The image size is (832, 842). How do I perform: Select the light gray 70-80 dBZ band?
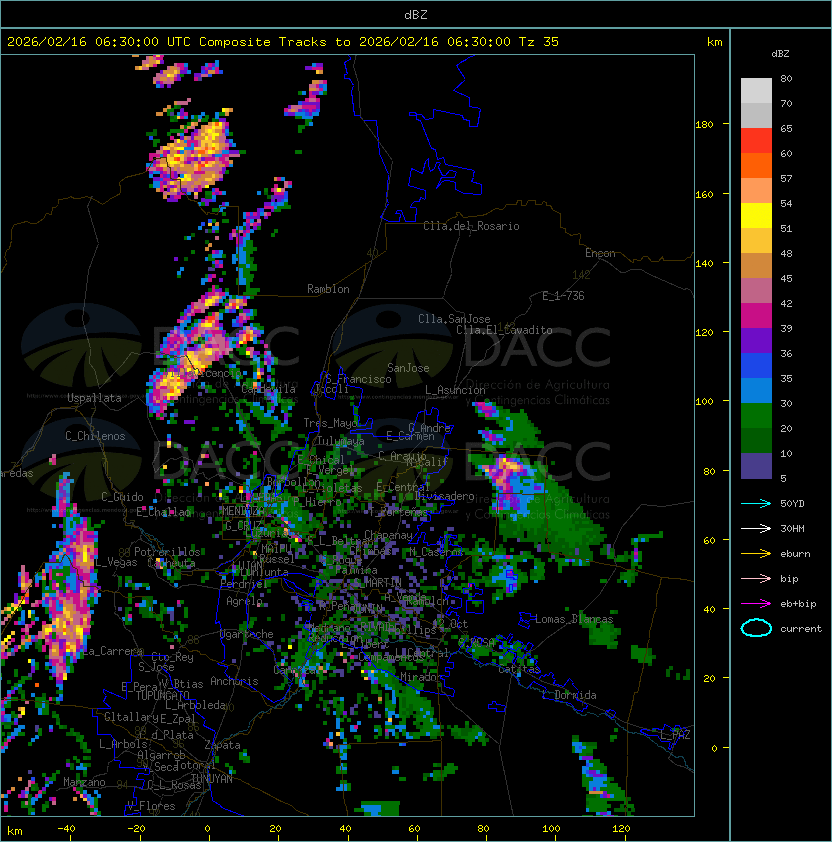click(x=756, y=91)
